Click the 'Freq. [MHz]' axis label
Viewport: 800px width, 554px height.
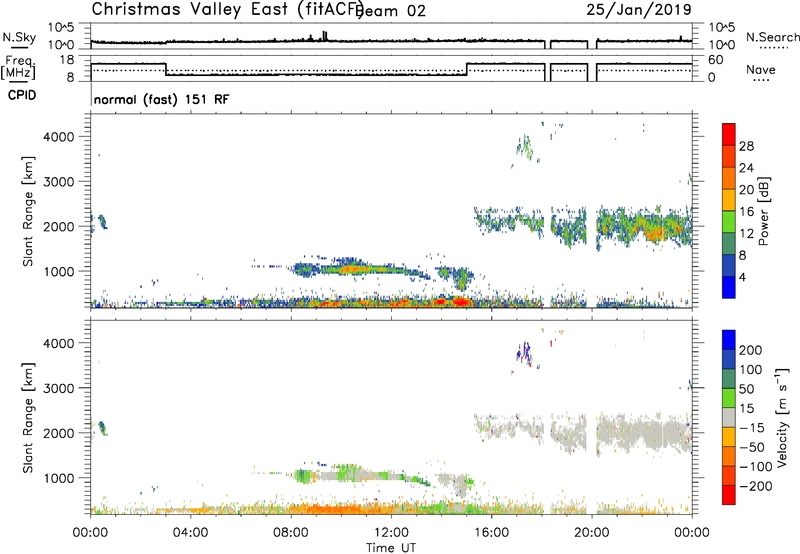(18, 67)
